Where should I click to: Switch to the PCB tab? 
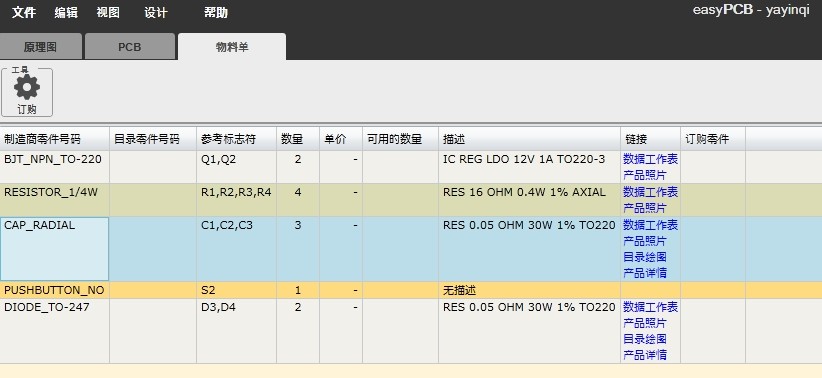pyautogui.click(x=129, y=47)
